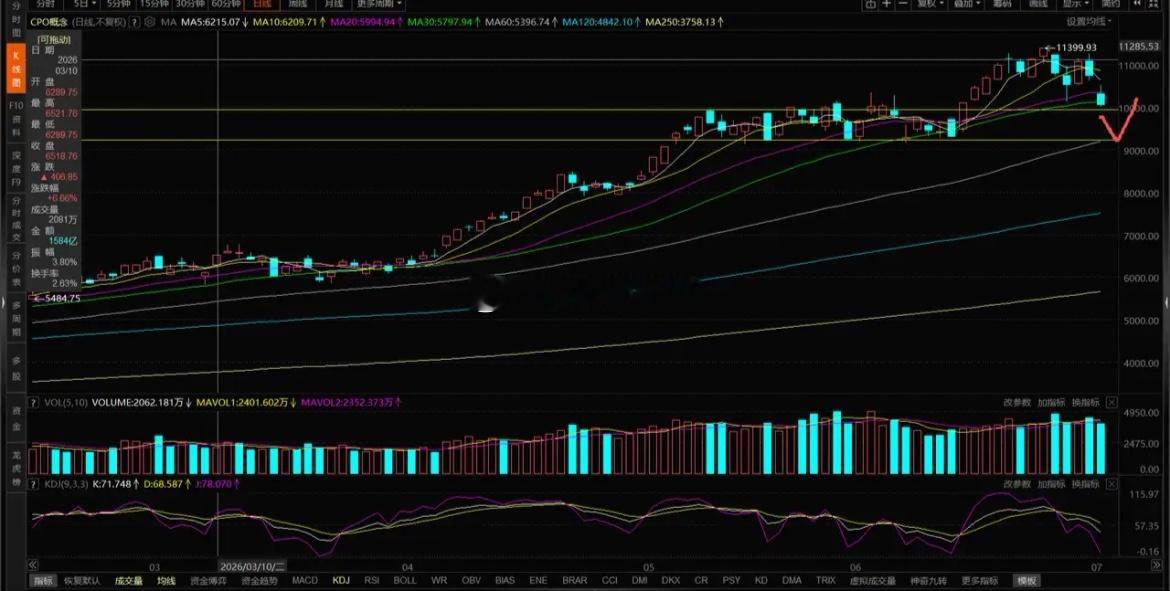
Task: Click the zoom-in plus icon
Action: [x=887, y=4]
